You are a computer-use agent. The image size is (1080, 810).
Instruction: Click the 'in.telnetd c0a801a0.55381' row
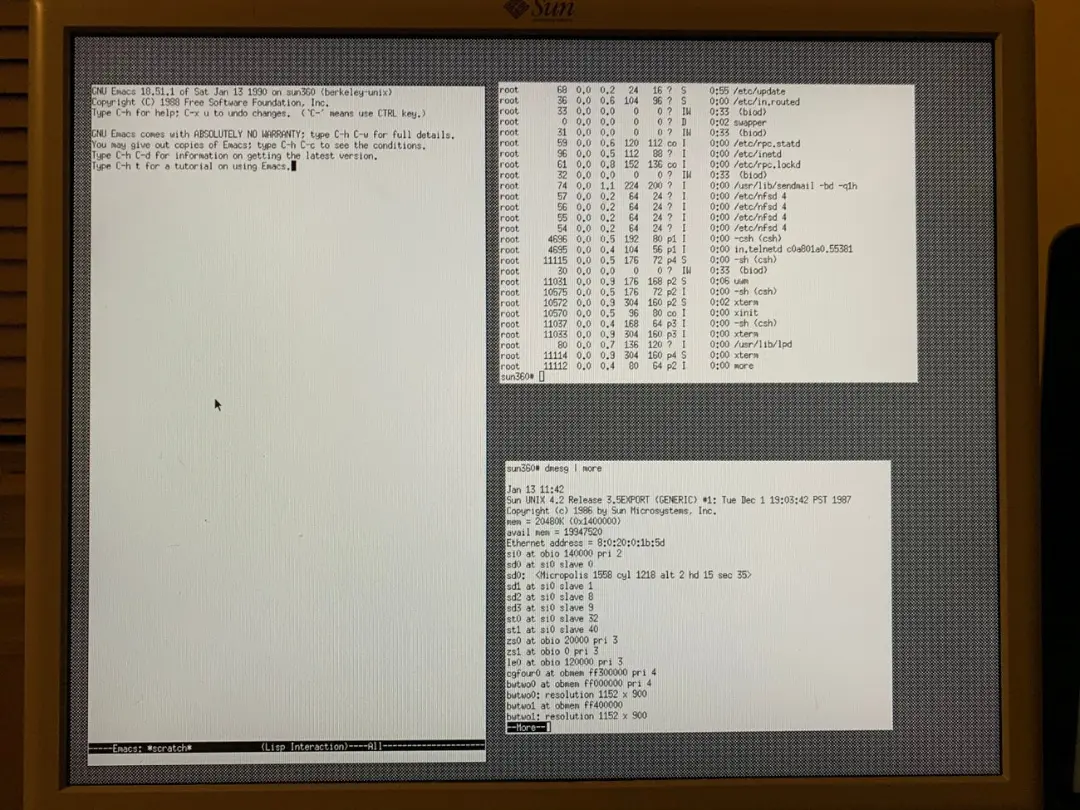[676, 249]
